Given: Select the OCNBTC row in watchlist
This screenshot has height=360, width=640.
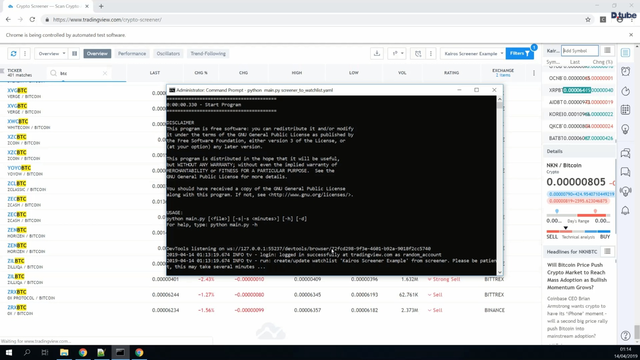Looking at the screenshot, I should coord(580,78).
